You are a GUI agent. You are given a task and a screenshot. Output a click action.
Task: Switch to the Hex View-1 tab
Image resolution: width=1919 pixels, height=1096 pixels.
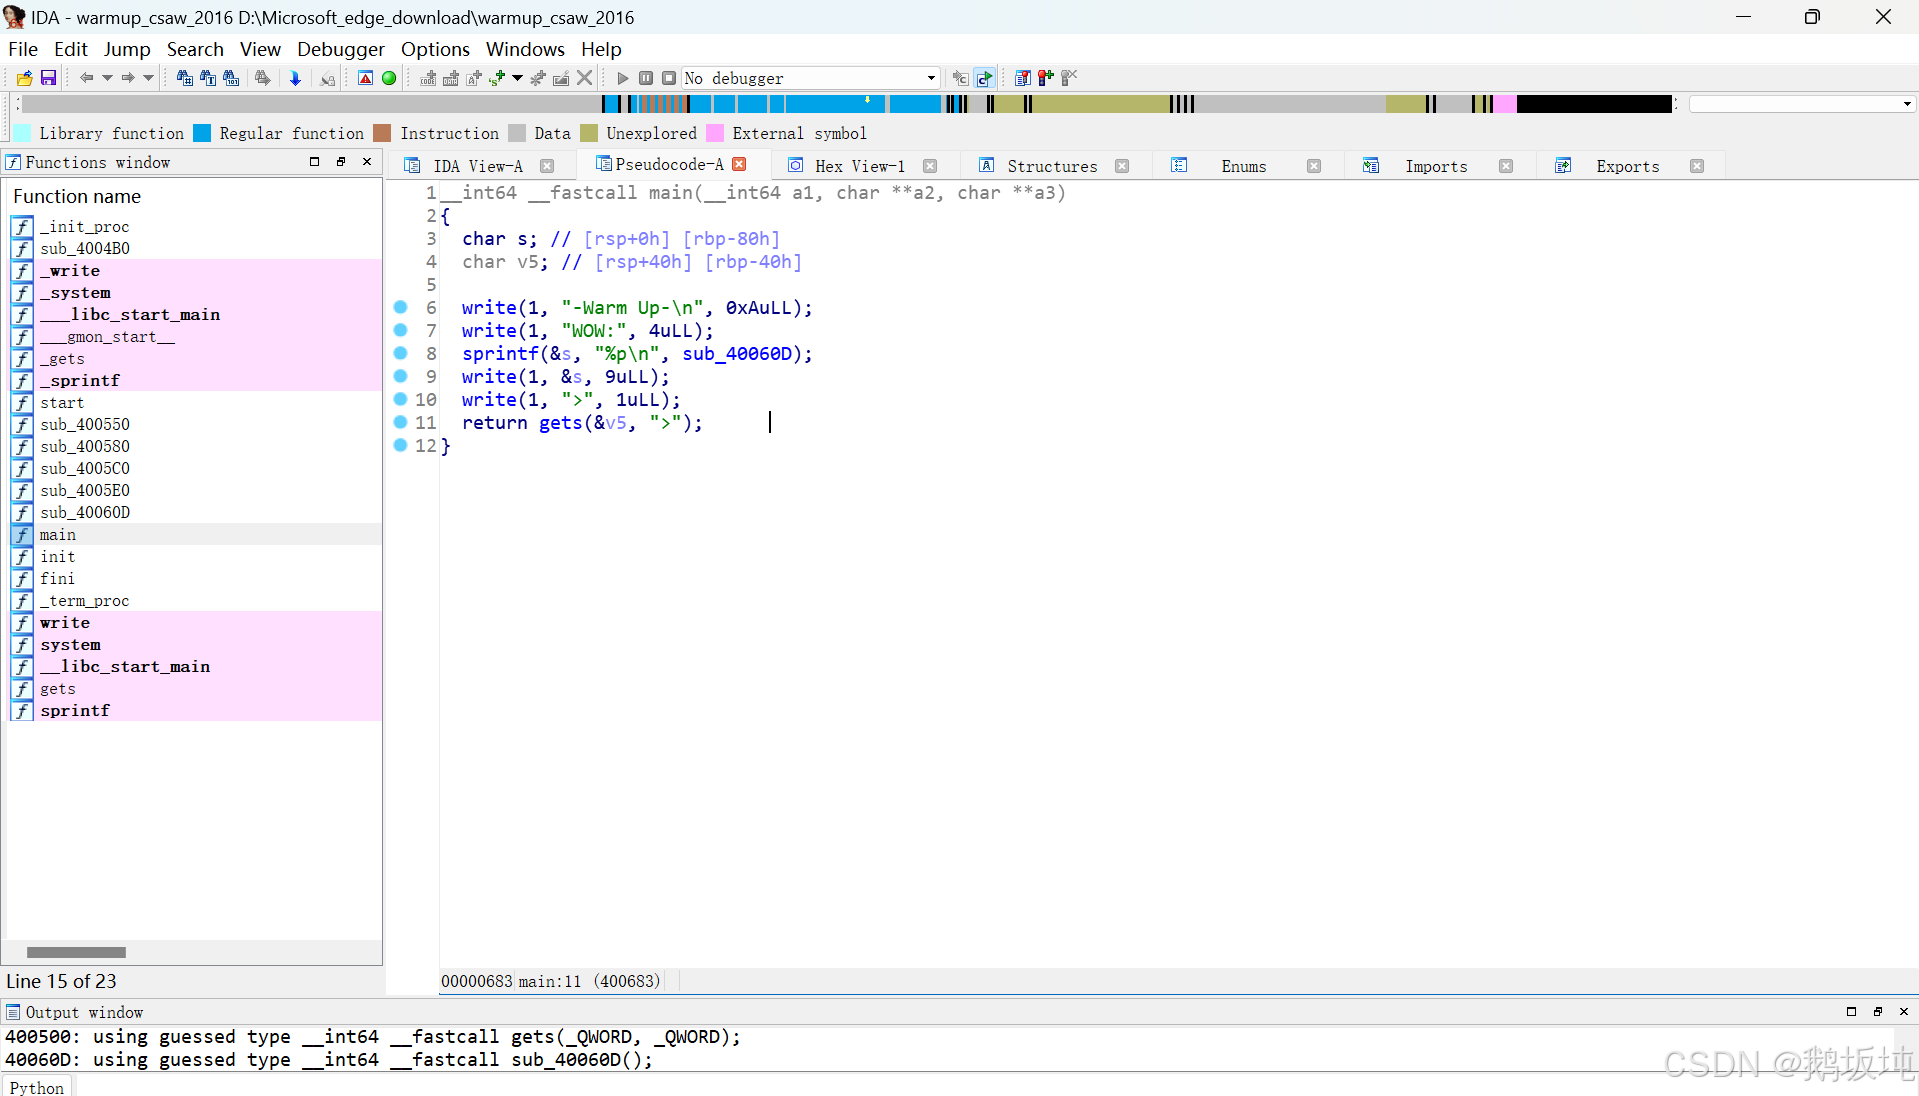858,165
